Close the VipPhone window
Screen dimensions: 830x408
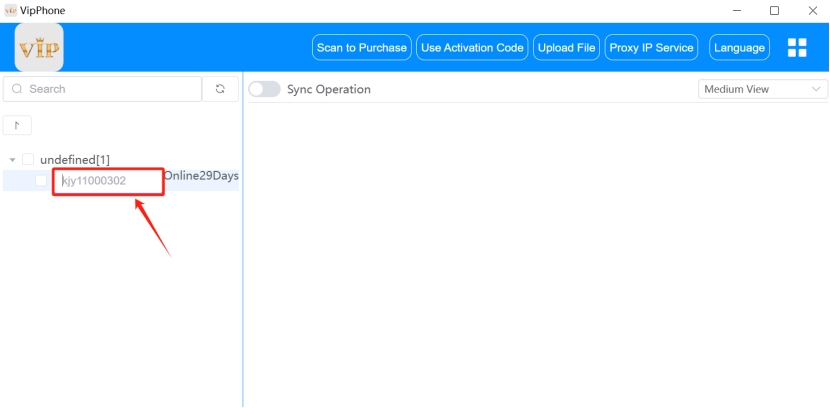tap(813, 11)
